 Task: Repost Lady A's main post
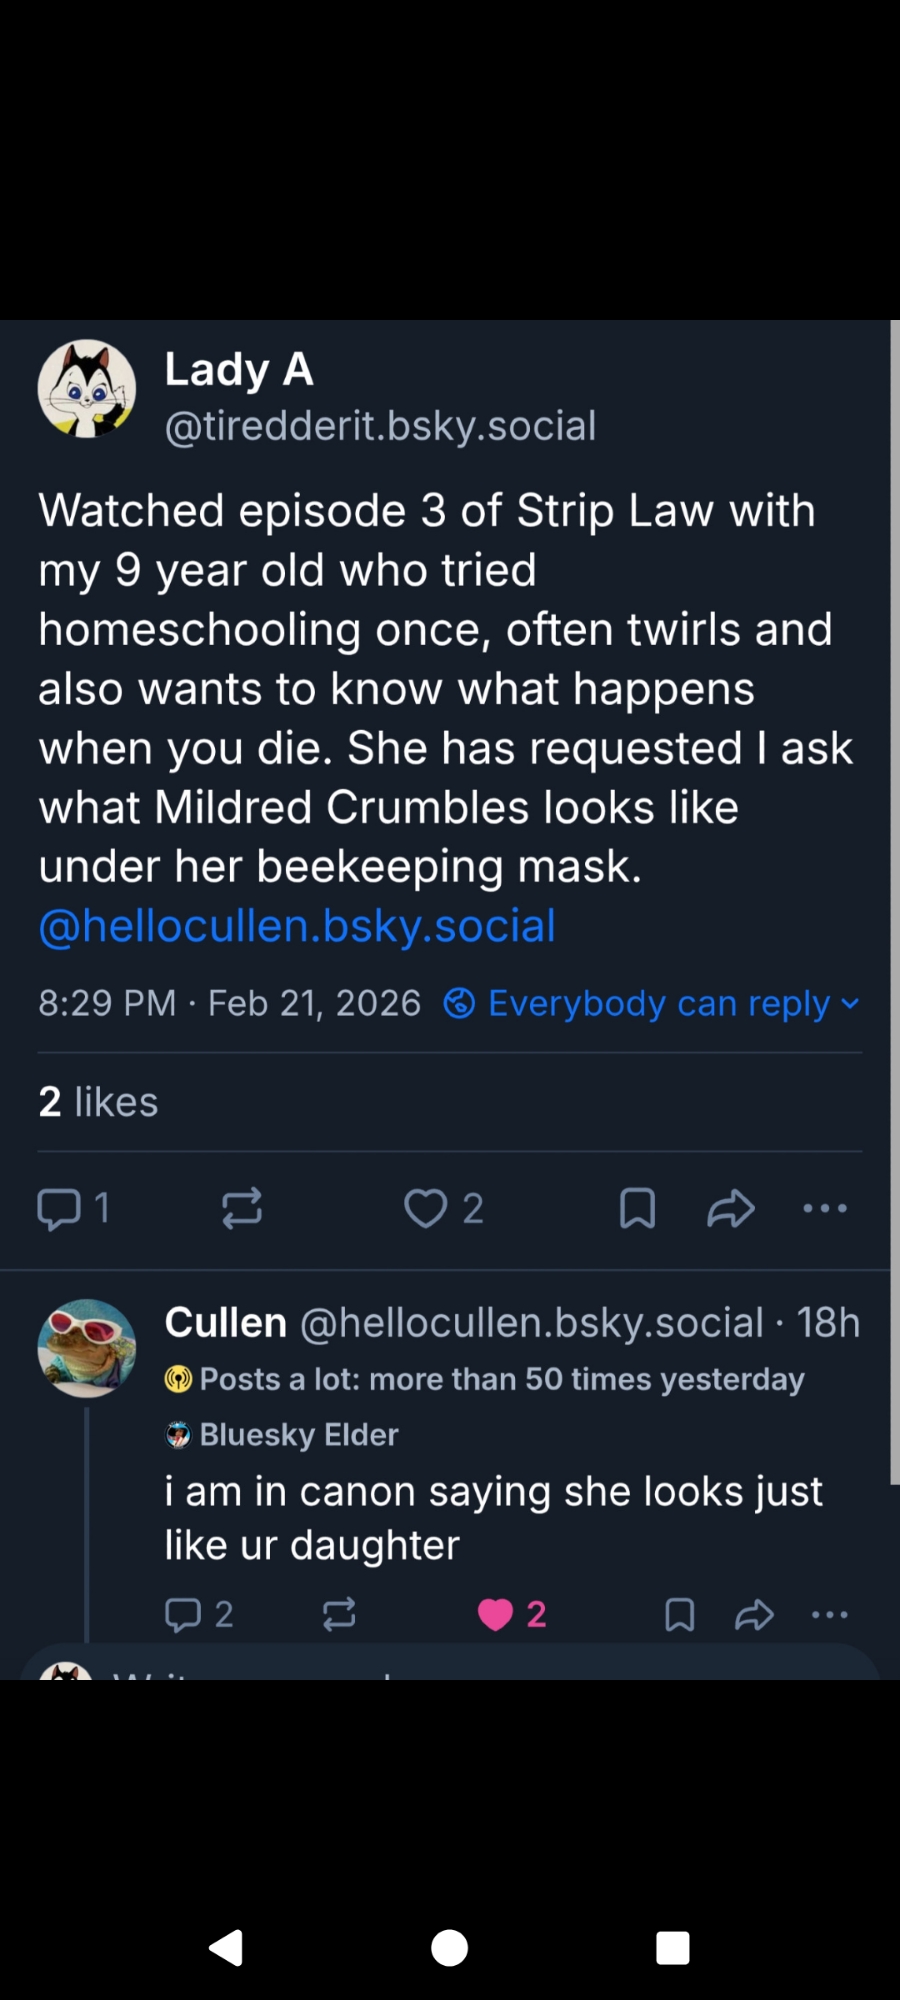pos(242,1208)
